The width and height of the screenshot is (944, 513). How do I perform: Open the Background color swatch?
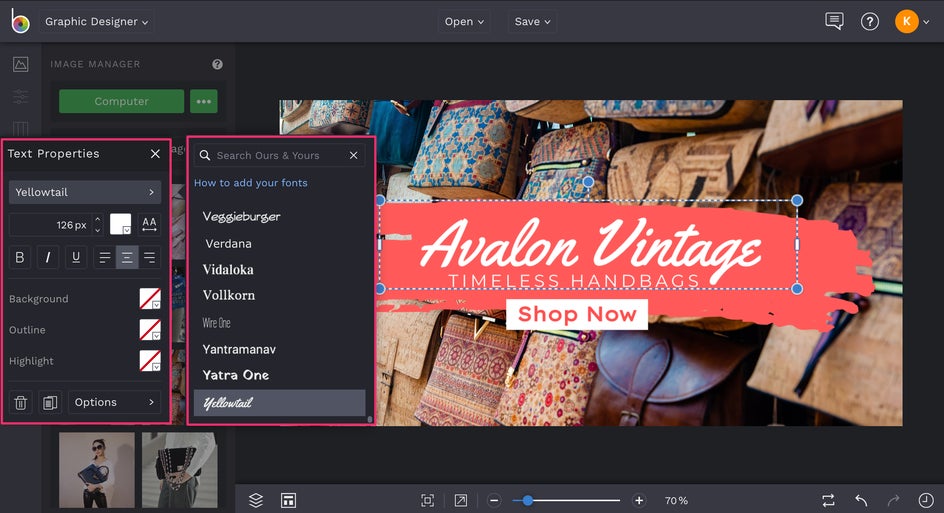click(x=150, y=299)
